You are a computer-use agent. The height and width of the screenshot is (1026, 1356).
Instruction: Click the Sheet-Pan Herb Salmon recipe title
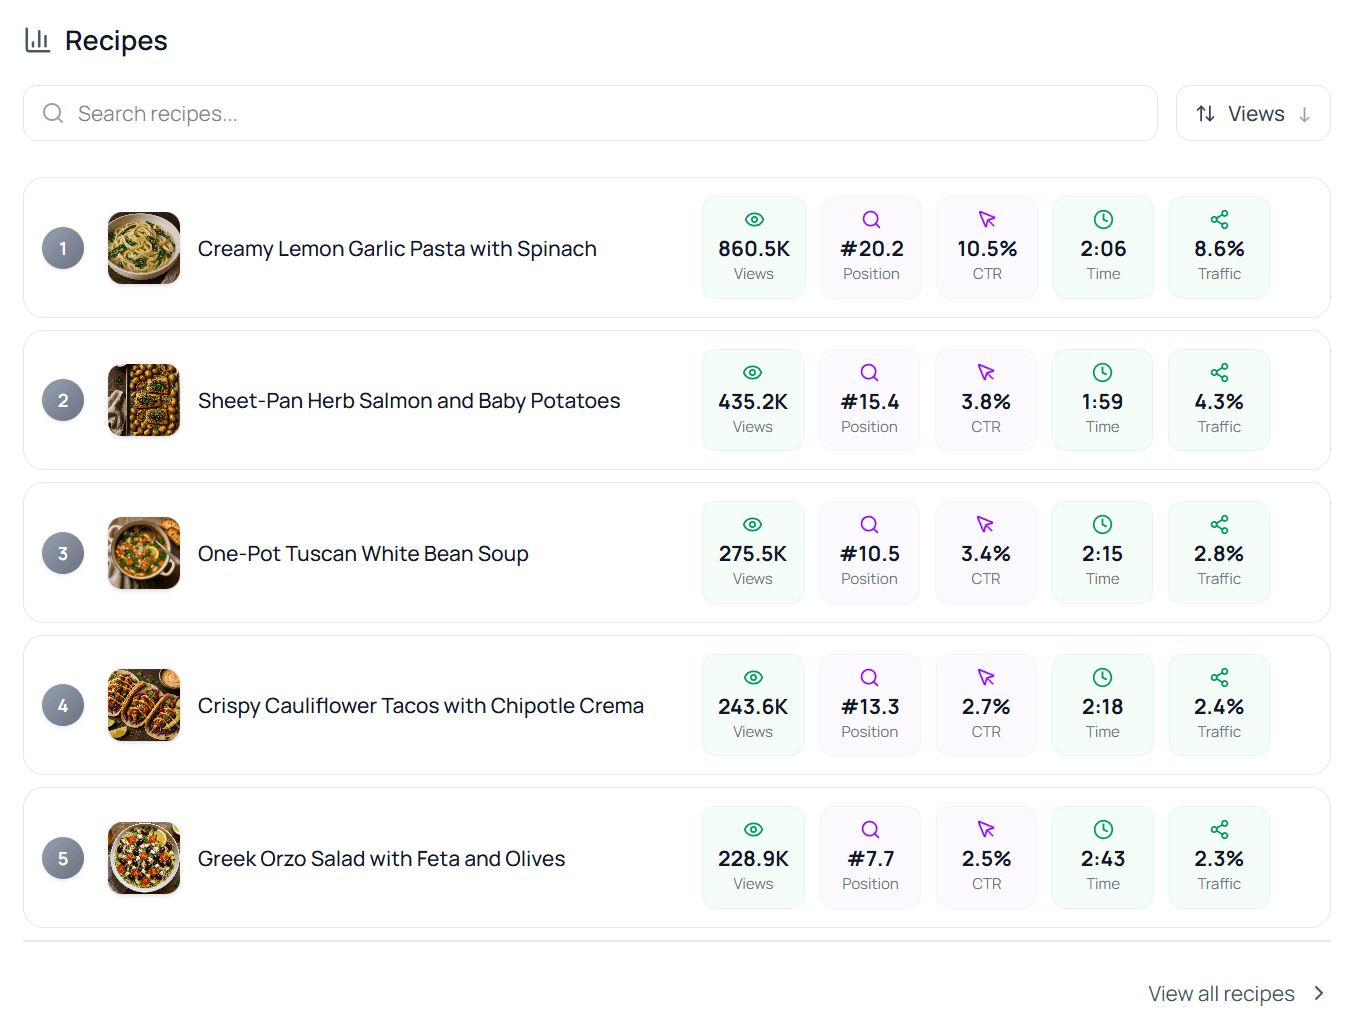coord(409,400)
